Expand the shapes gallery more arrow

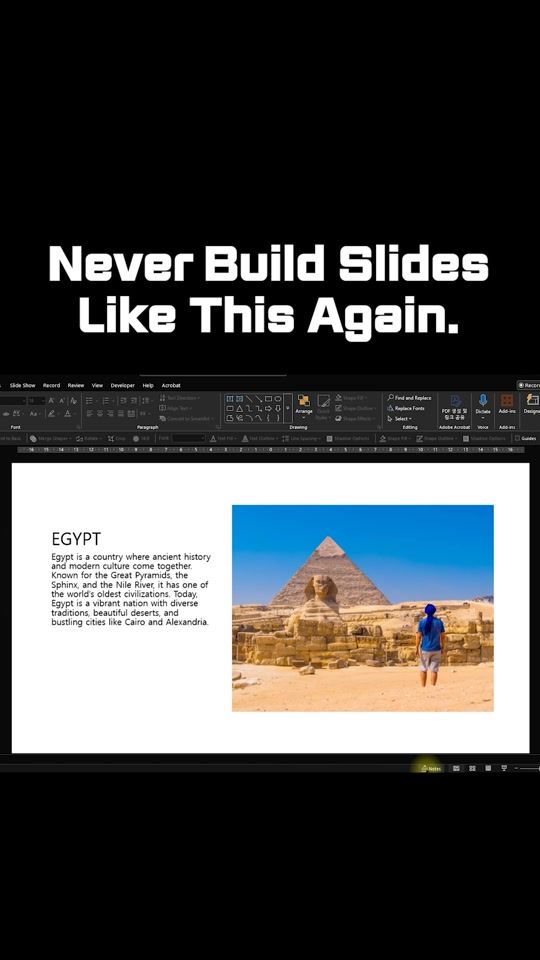tap(288, 408)
